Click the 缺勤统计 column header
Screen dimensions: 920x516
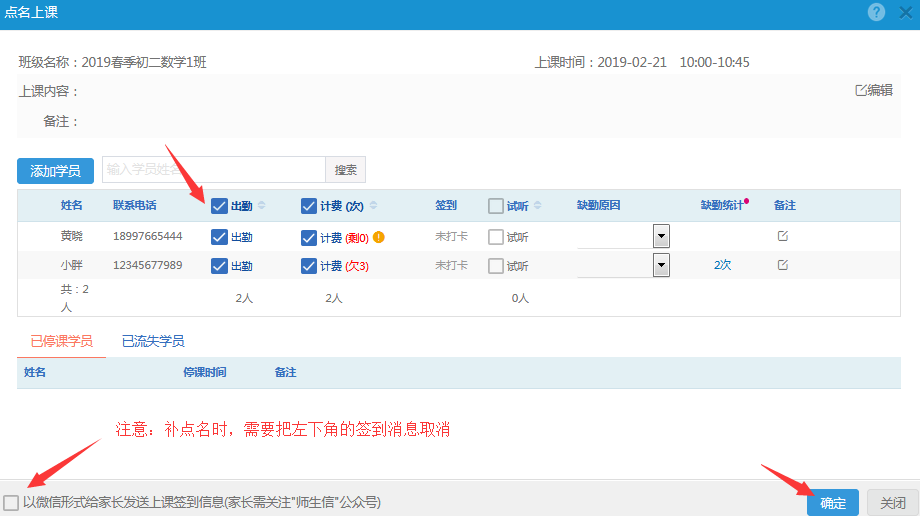coord(722,205)
